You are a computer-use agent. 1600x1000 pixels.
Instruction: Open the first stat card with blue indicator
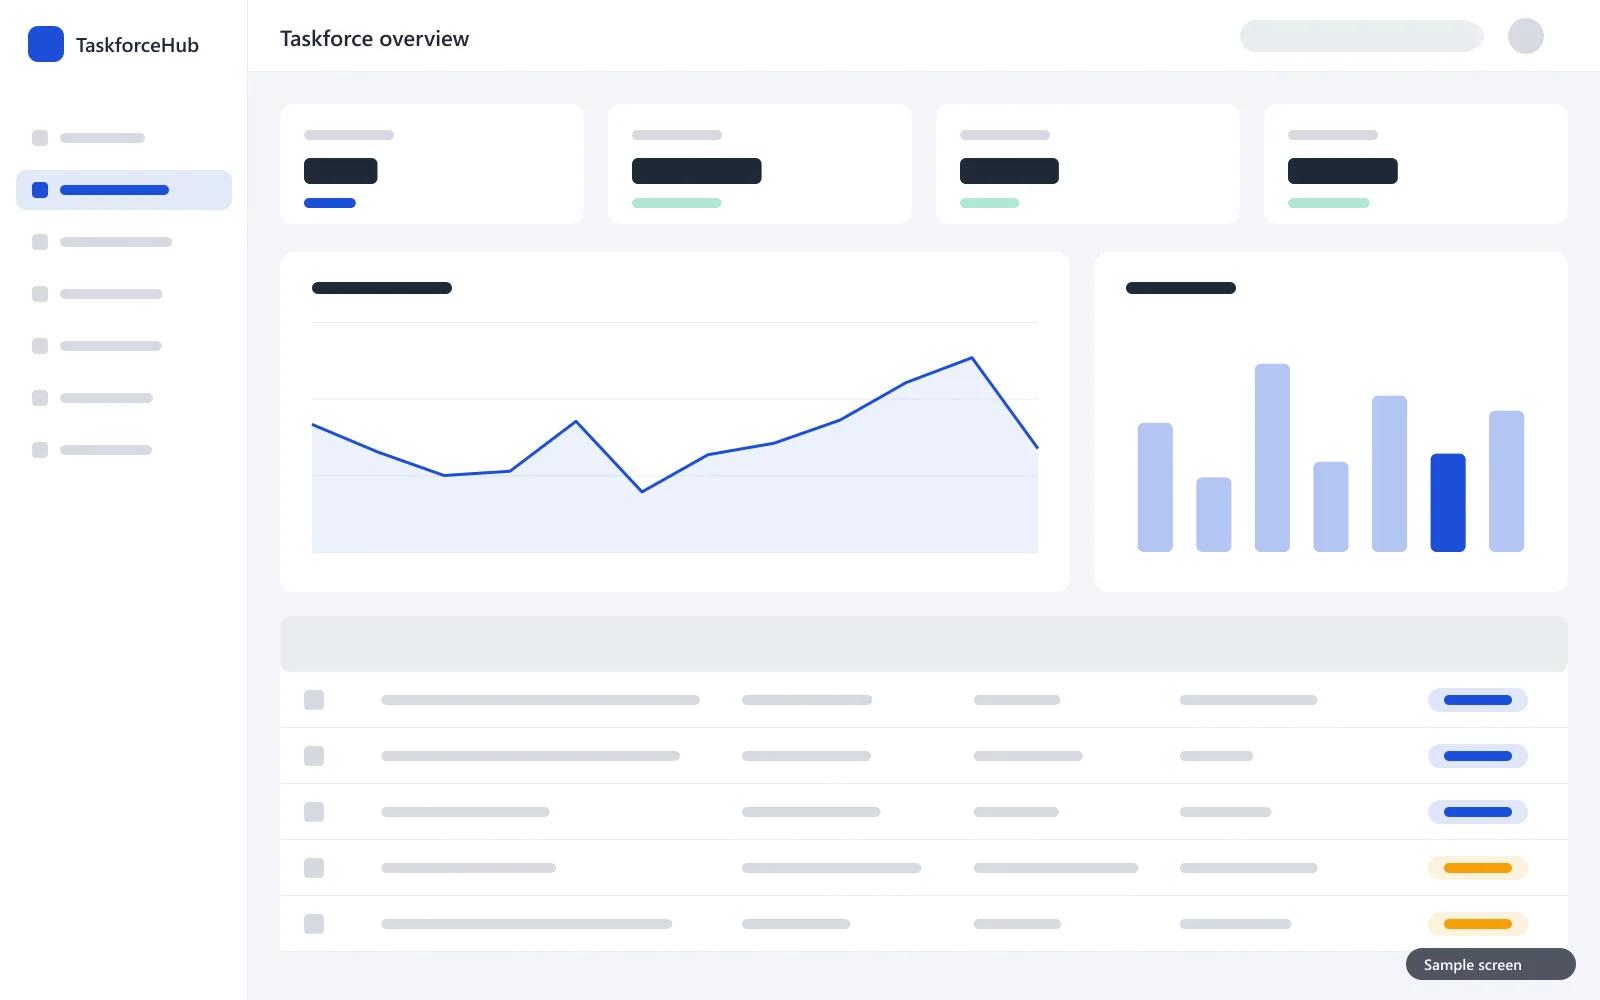coord(432,164)
